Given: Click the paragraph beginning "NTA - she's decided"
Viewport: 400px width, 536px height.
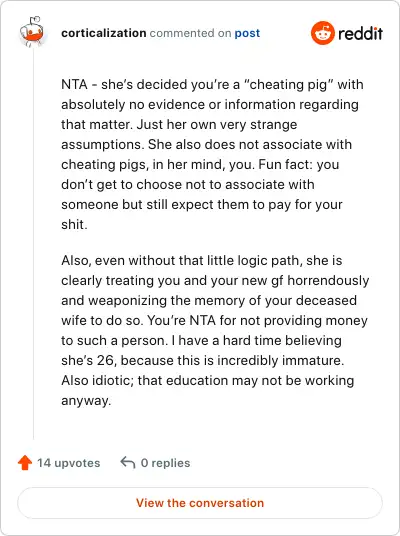Looking at the screenshot, I should 212,155.
